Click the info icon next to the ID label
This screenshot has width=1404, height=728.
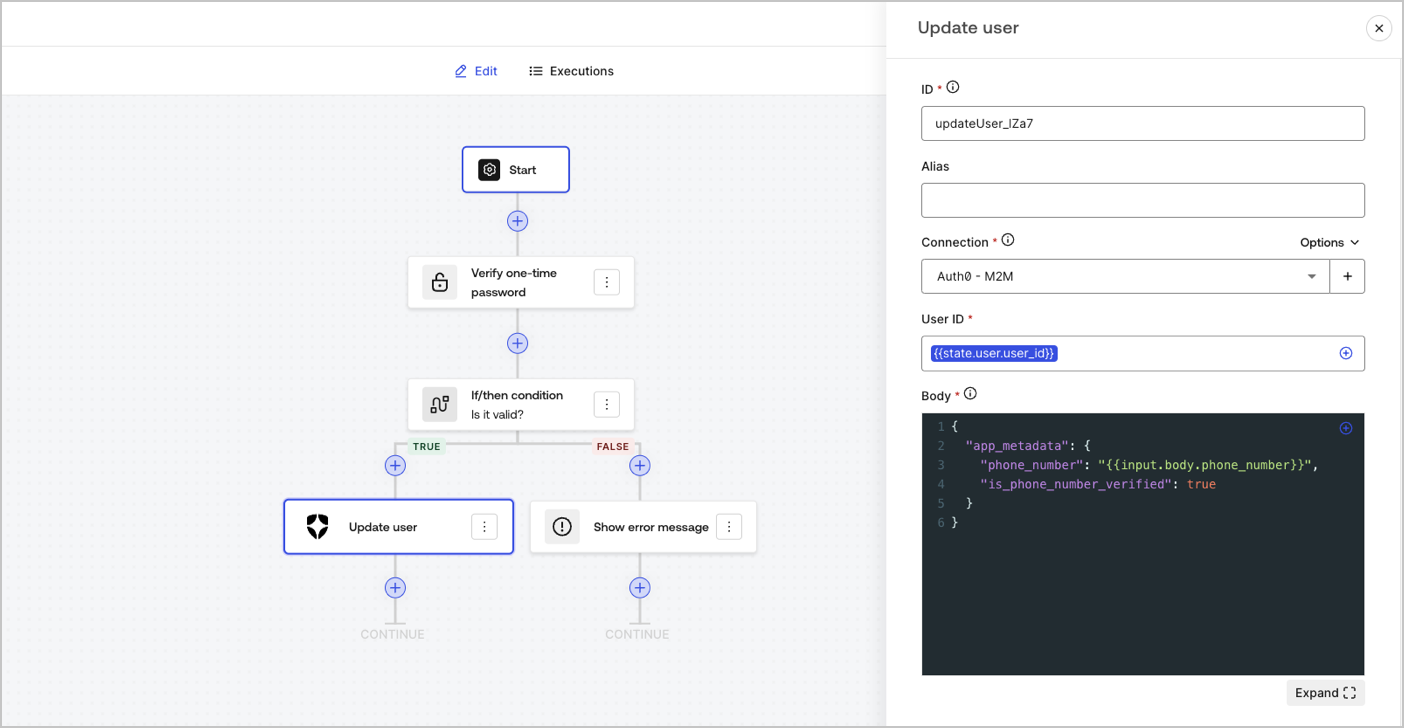click(x=953, y=87)
